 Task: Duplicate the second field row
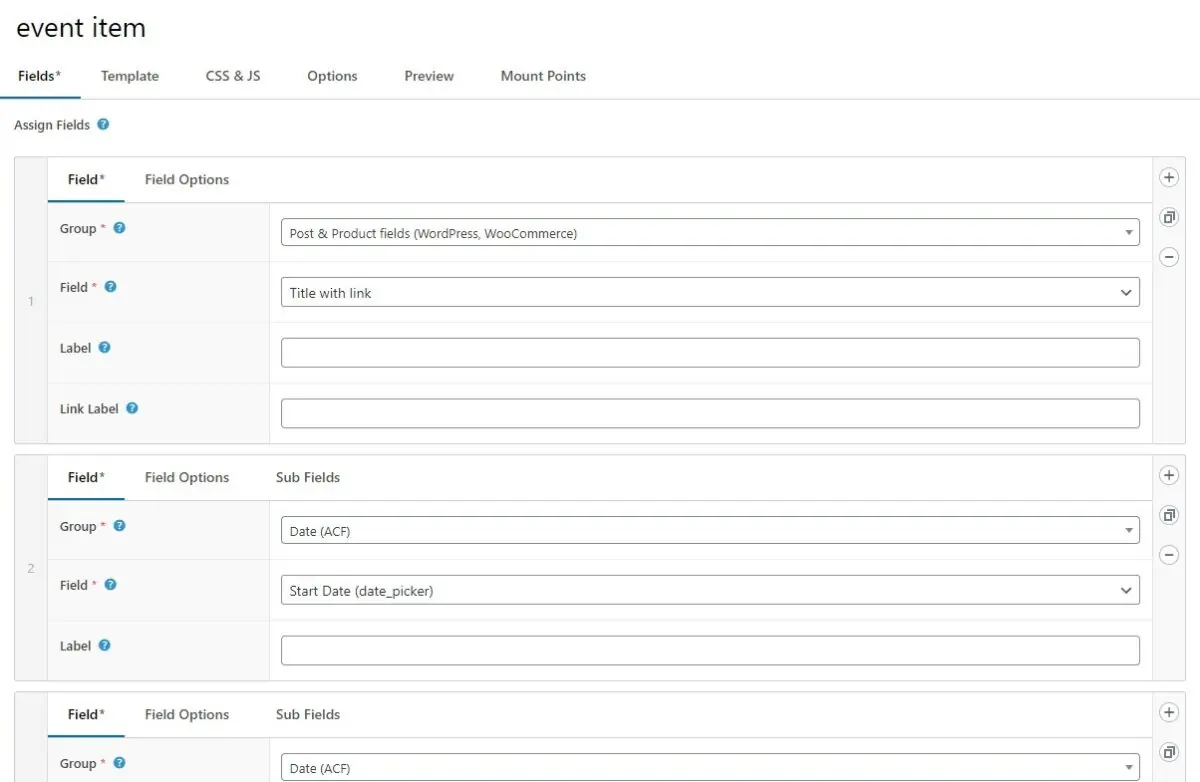pyautogui.click(x=1169, y=515)
